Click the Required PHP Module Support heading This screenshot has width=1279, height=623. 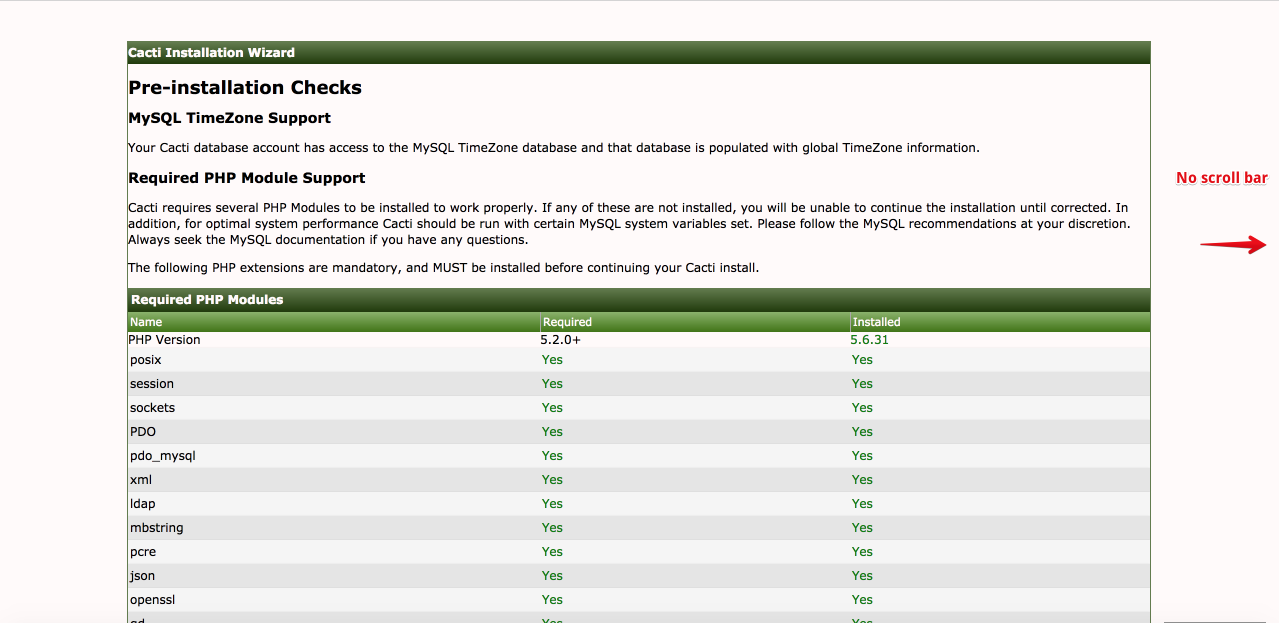pyautogui.click(x=247, y=178)
